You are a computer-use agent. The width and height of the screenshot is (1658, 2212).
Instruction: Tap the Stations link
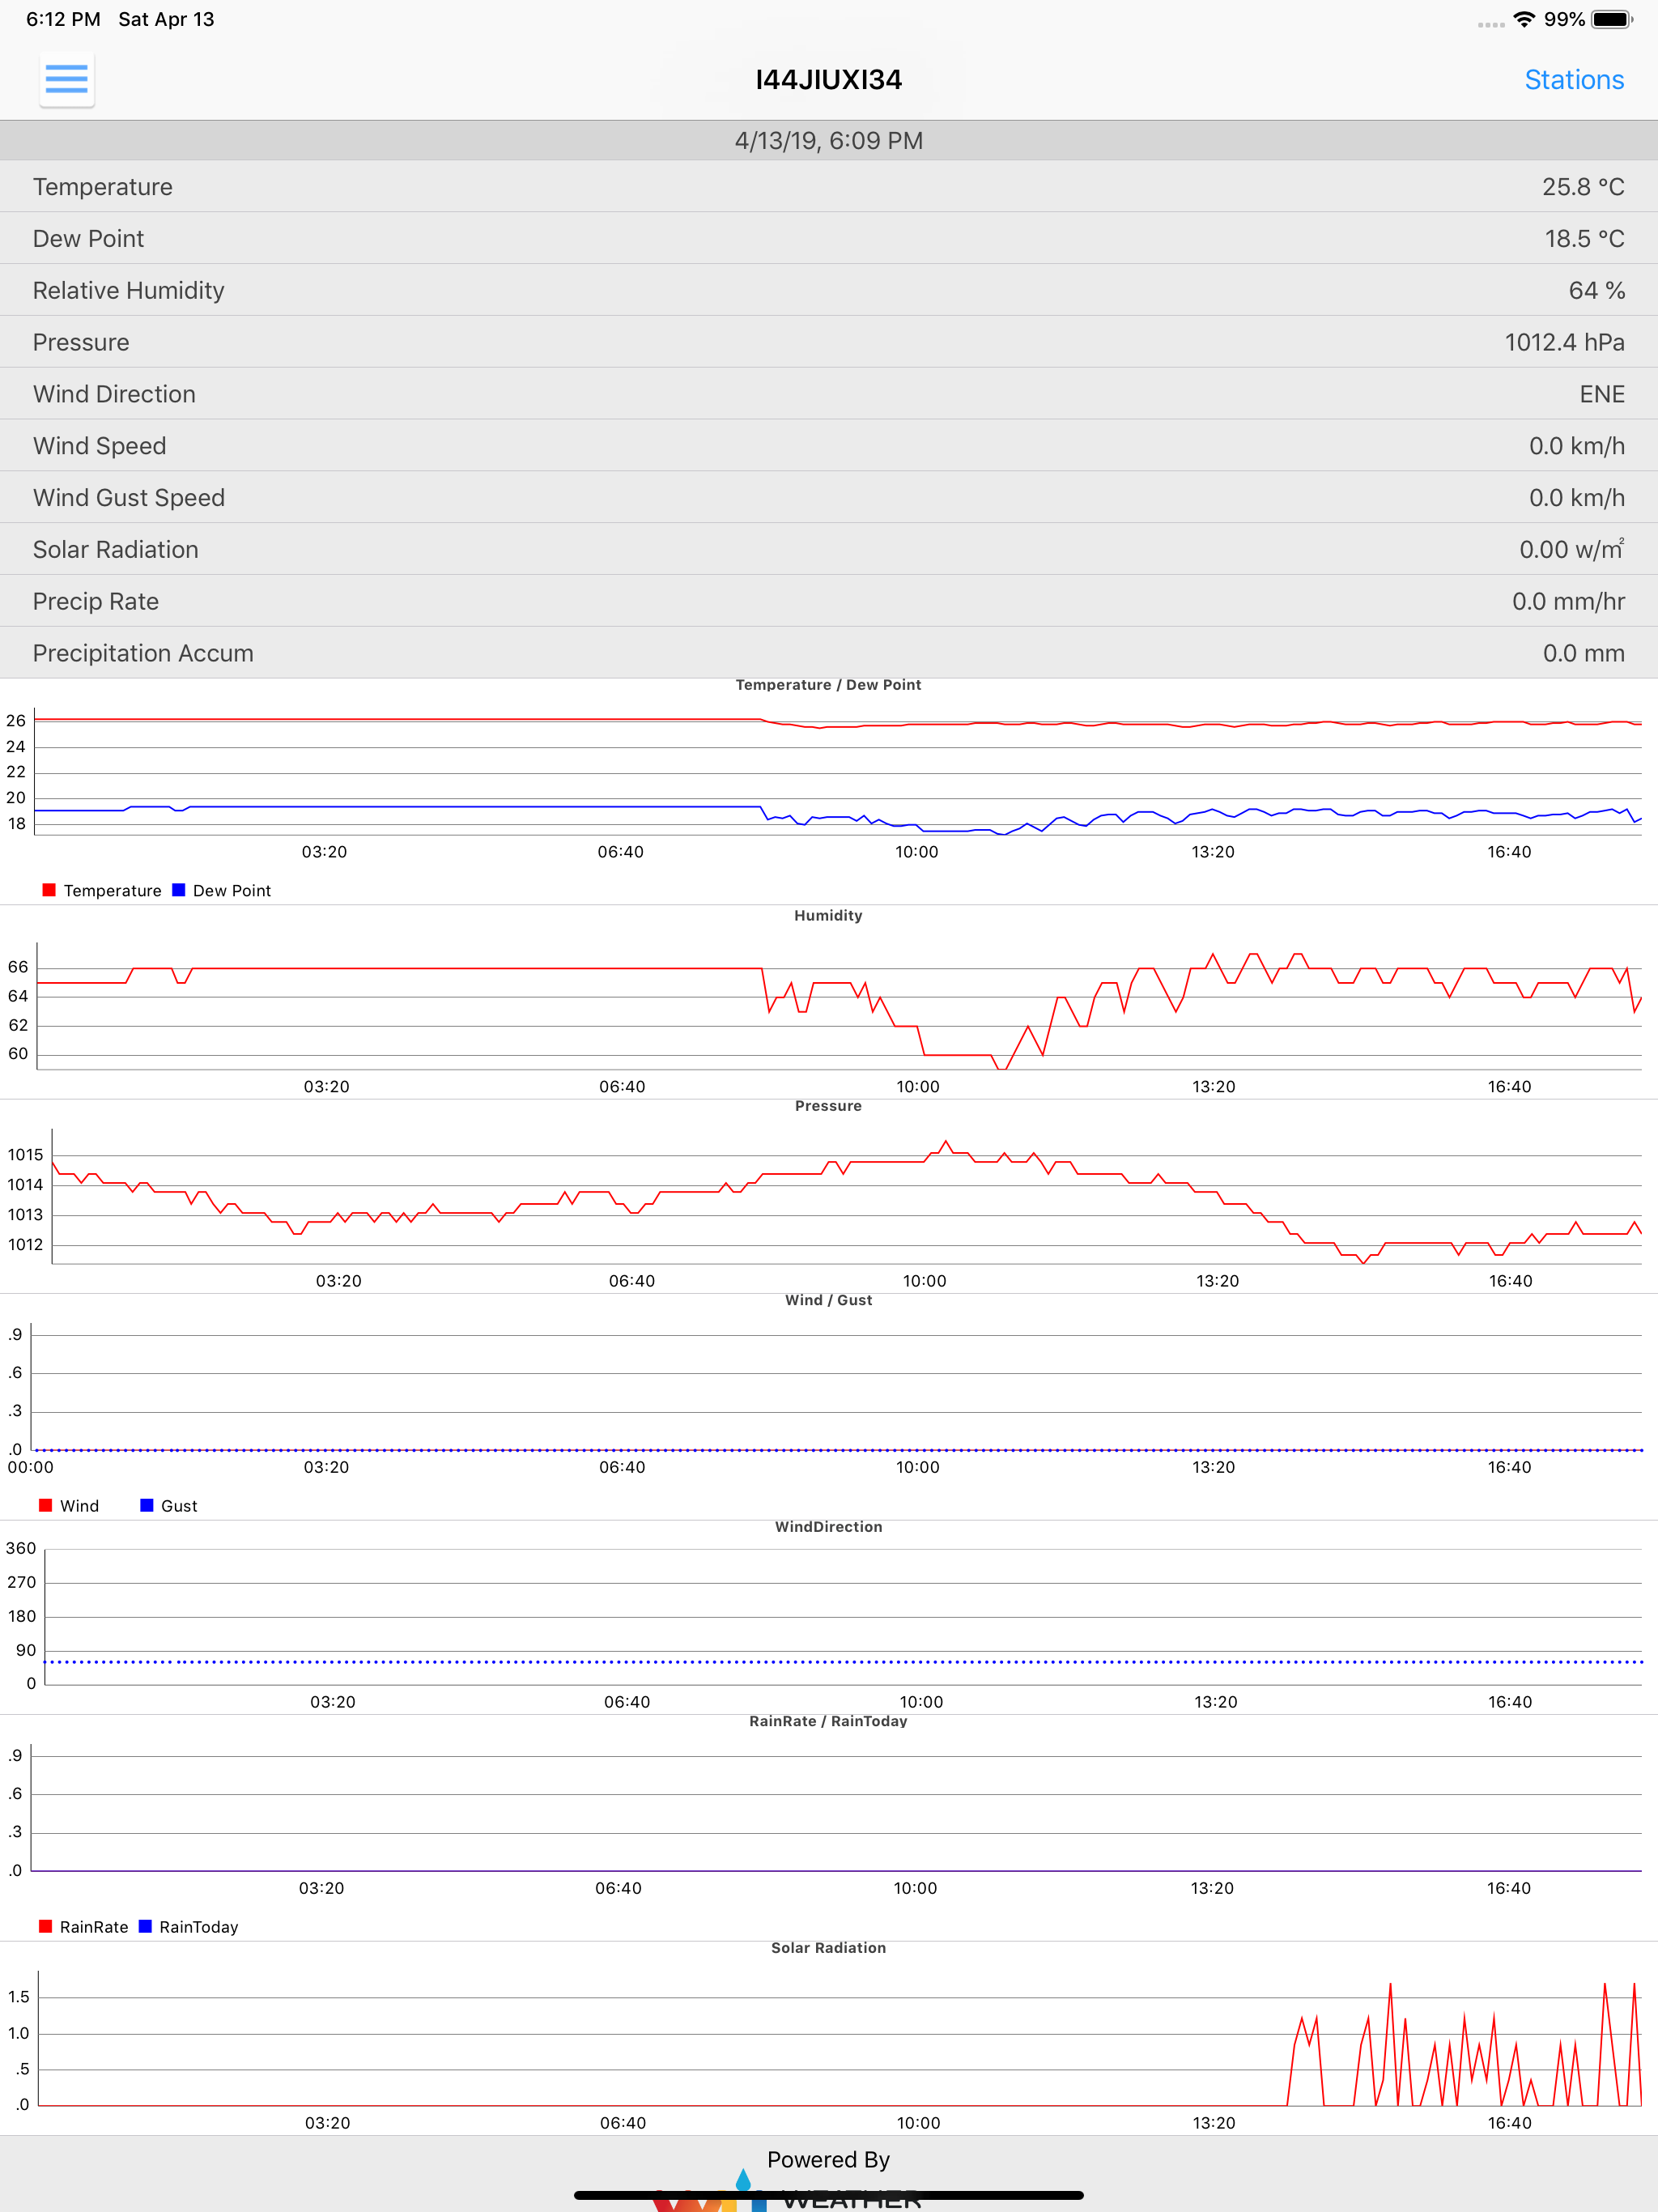pos(1574,80)
